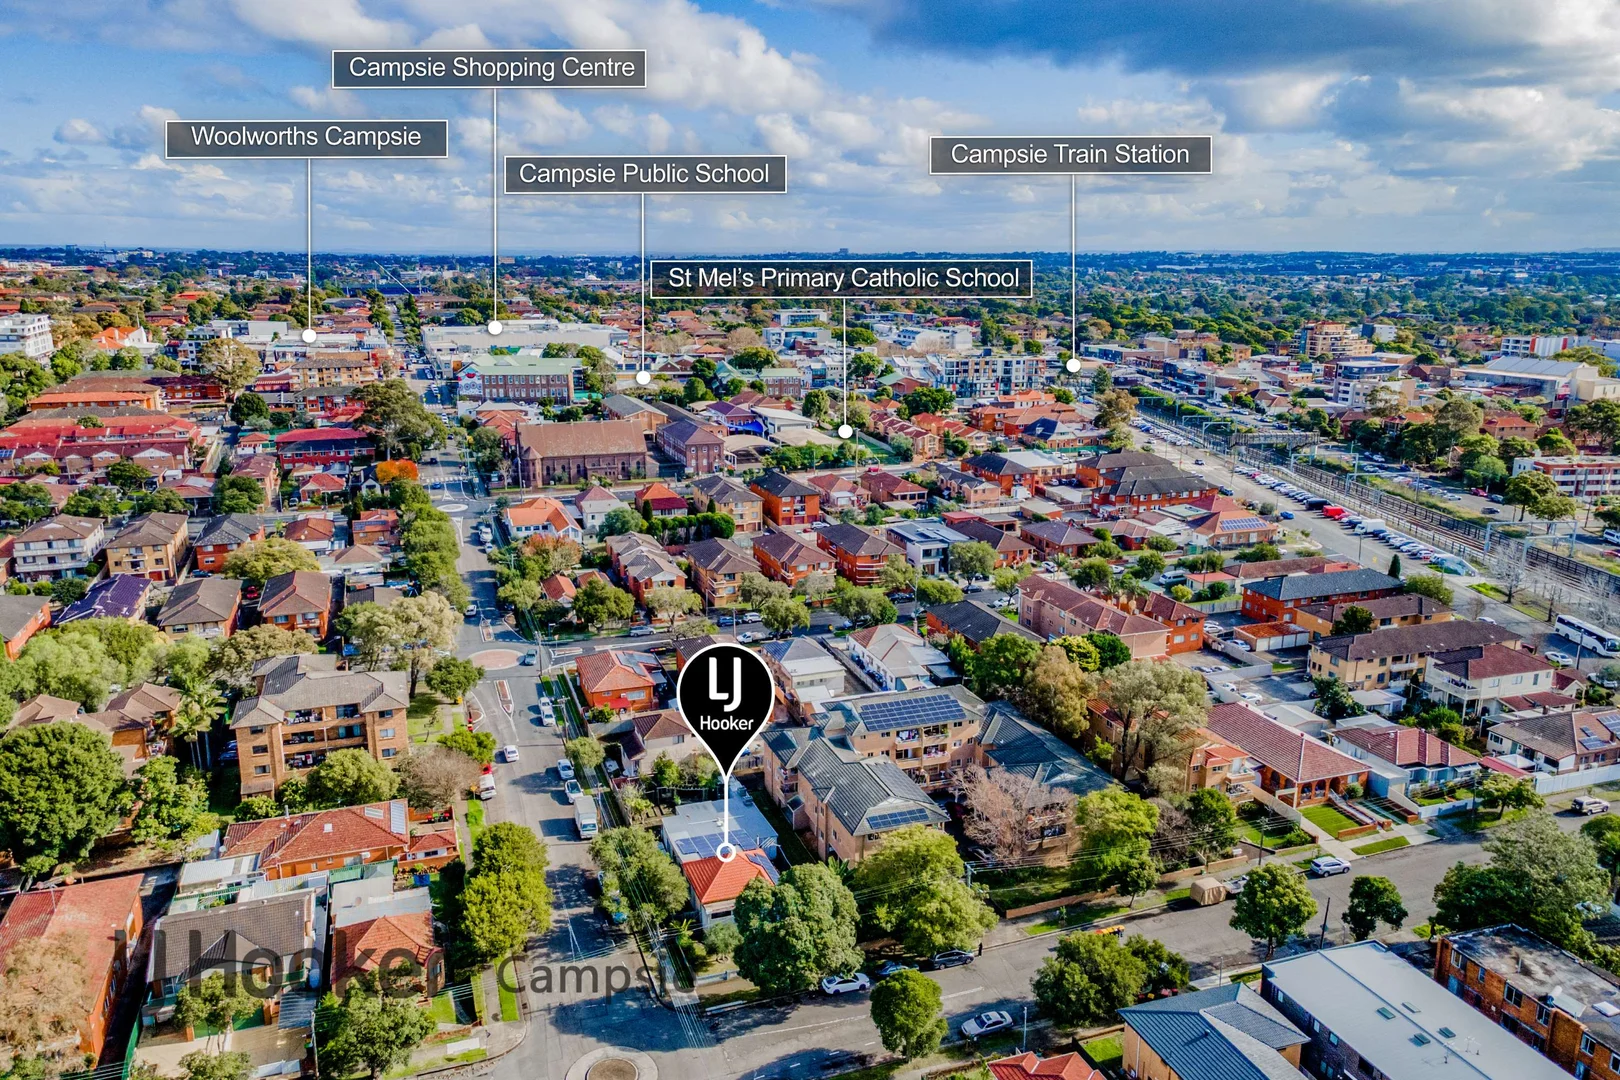Click the white bus parked near the rail line
The width and height of the screenshot is (1620, 1080).
click(1587, 635)
